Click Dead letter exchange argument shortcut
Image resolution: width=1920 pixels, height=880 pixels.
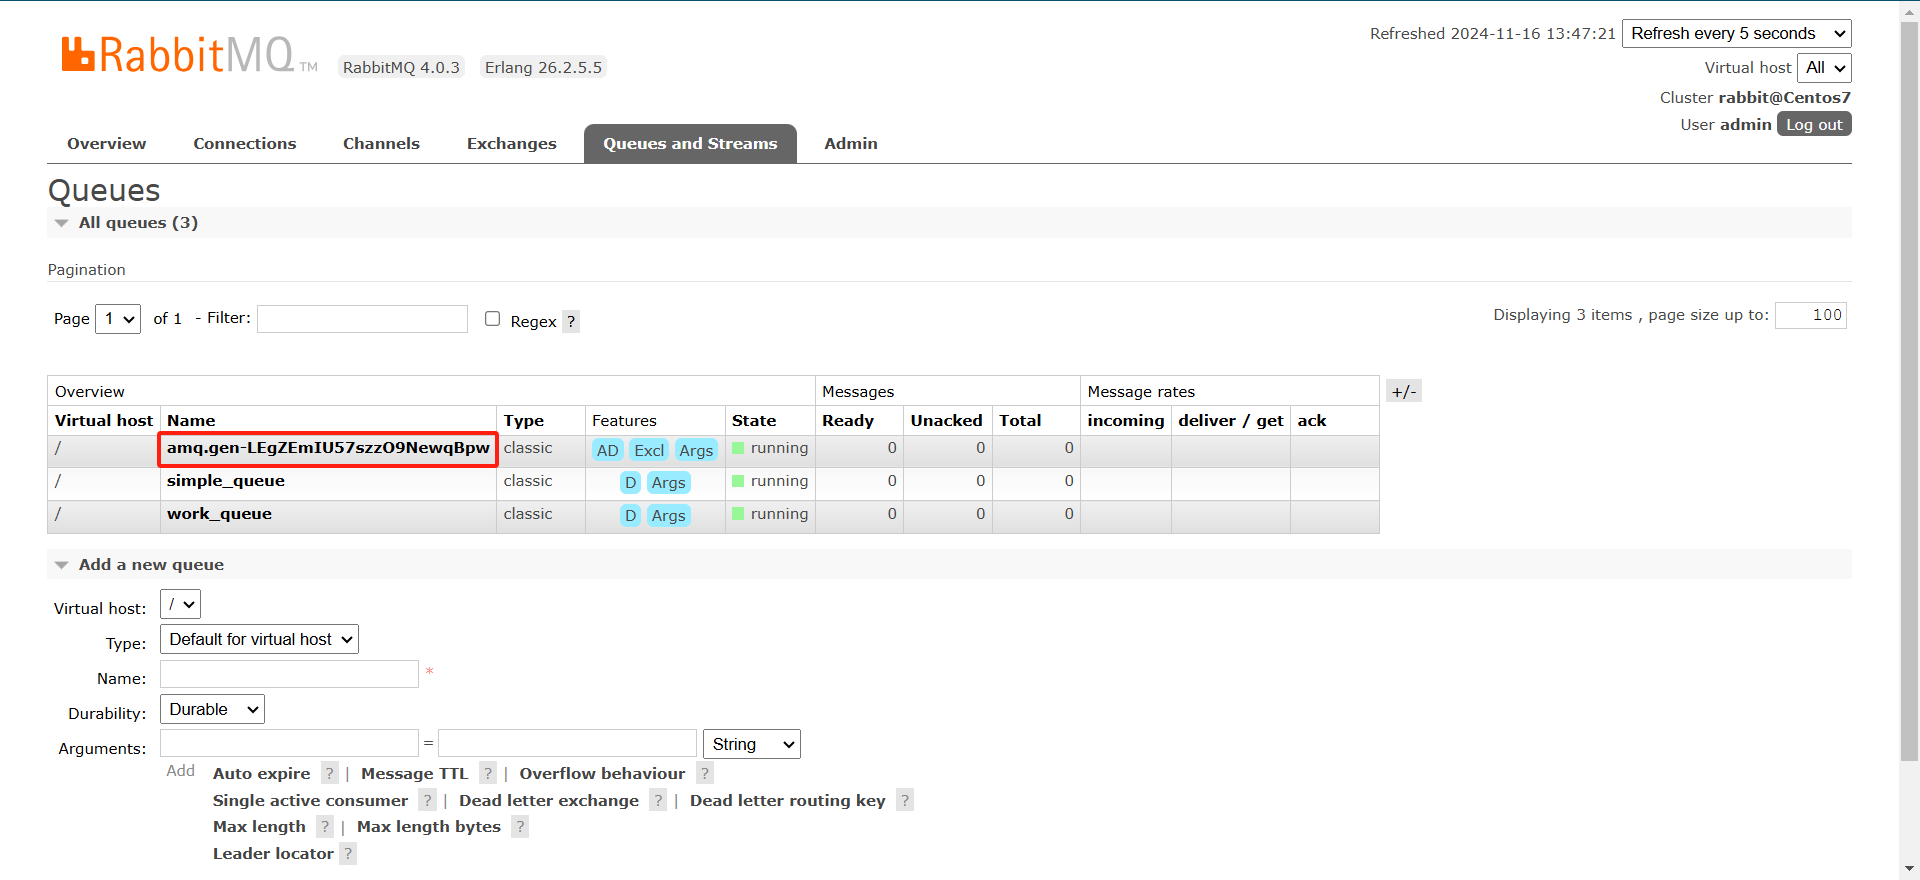549,800
